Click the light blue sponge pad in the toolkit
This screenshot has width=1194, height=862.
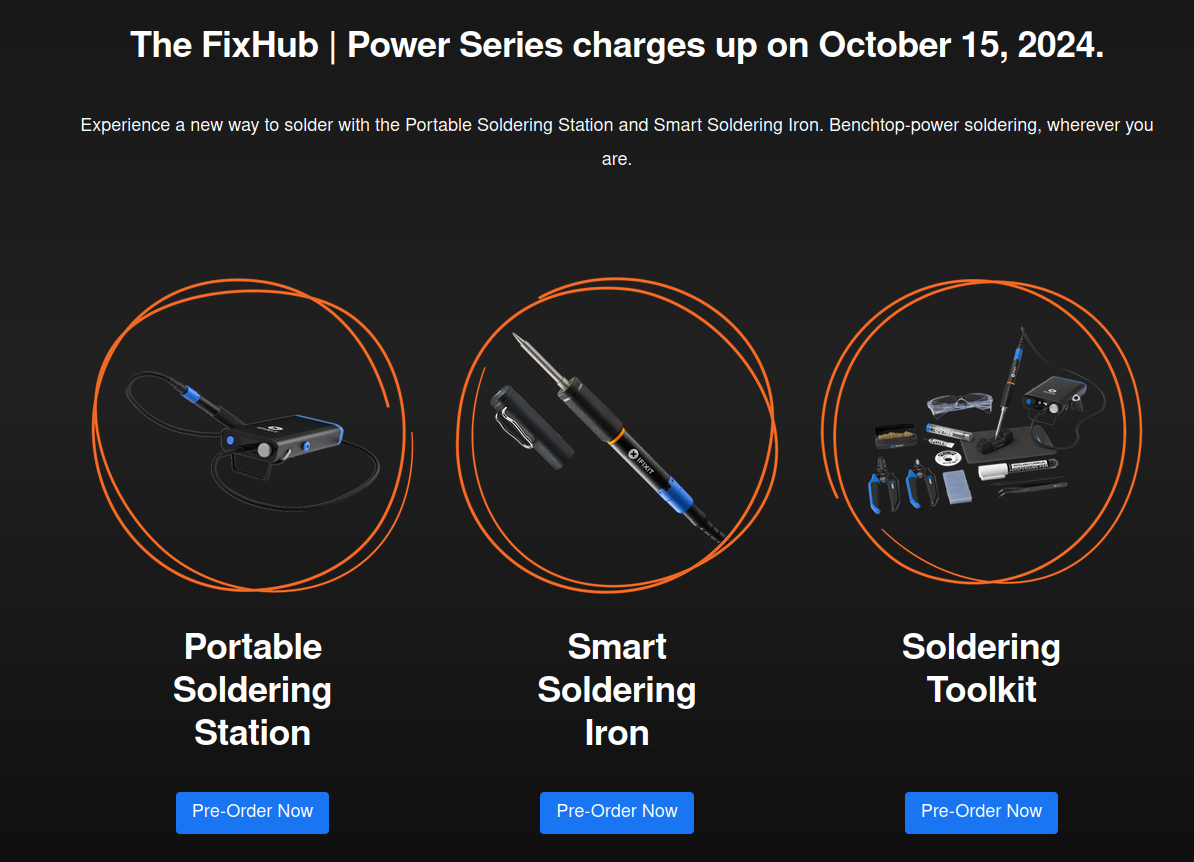(x=956, y=486)
